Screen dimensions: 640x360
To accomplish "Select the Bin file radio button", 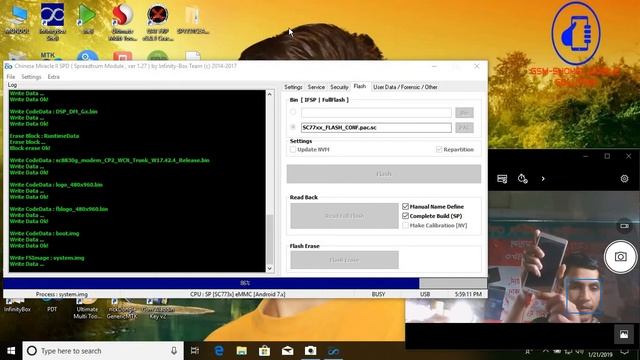I will coord(293,112).
